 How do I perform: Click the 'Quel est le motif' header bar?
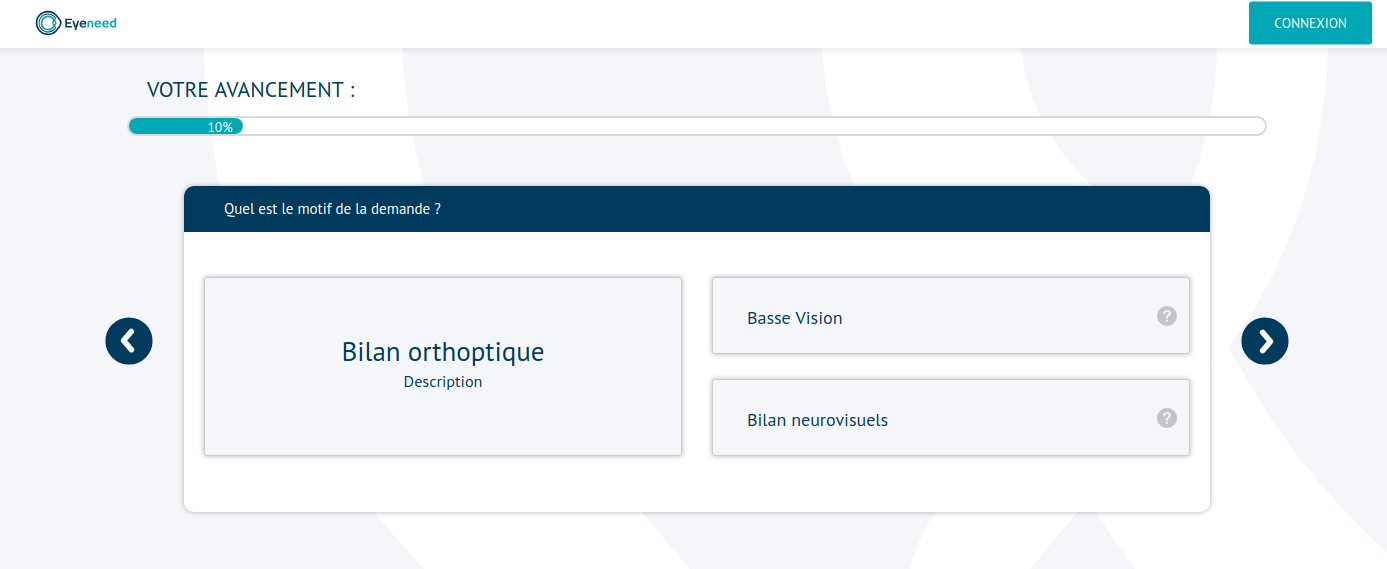click(x=697, y=209)
